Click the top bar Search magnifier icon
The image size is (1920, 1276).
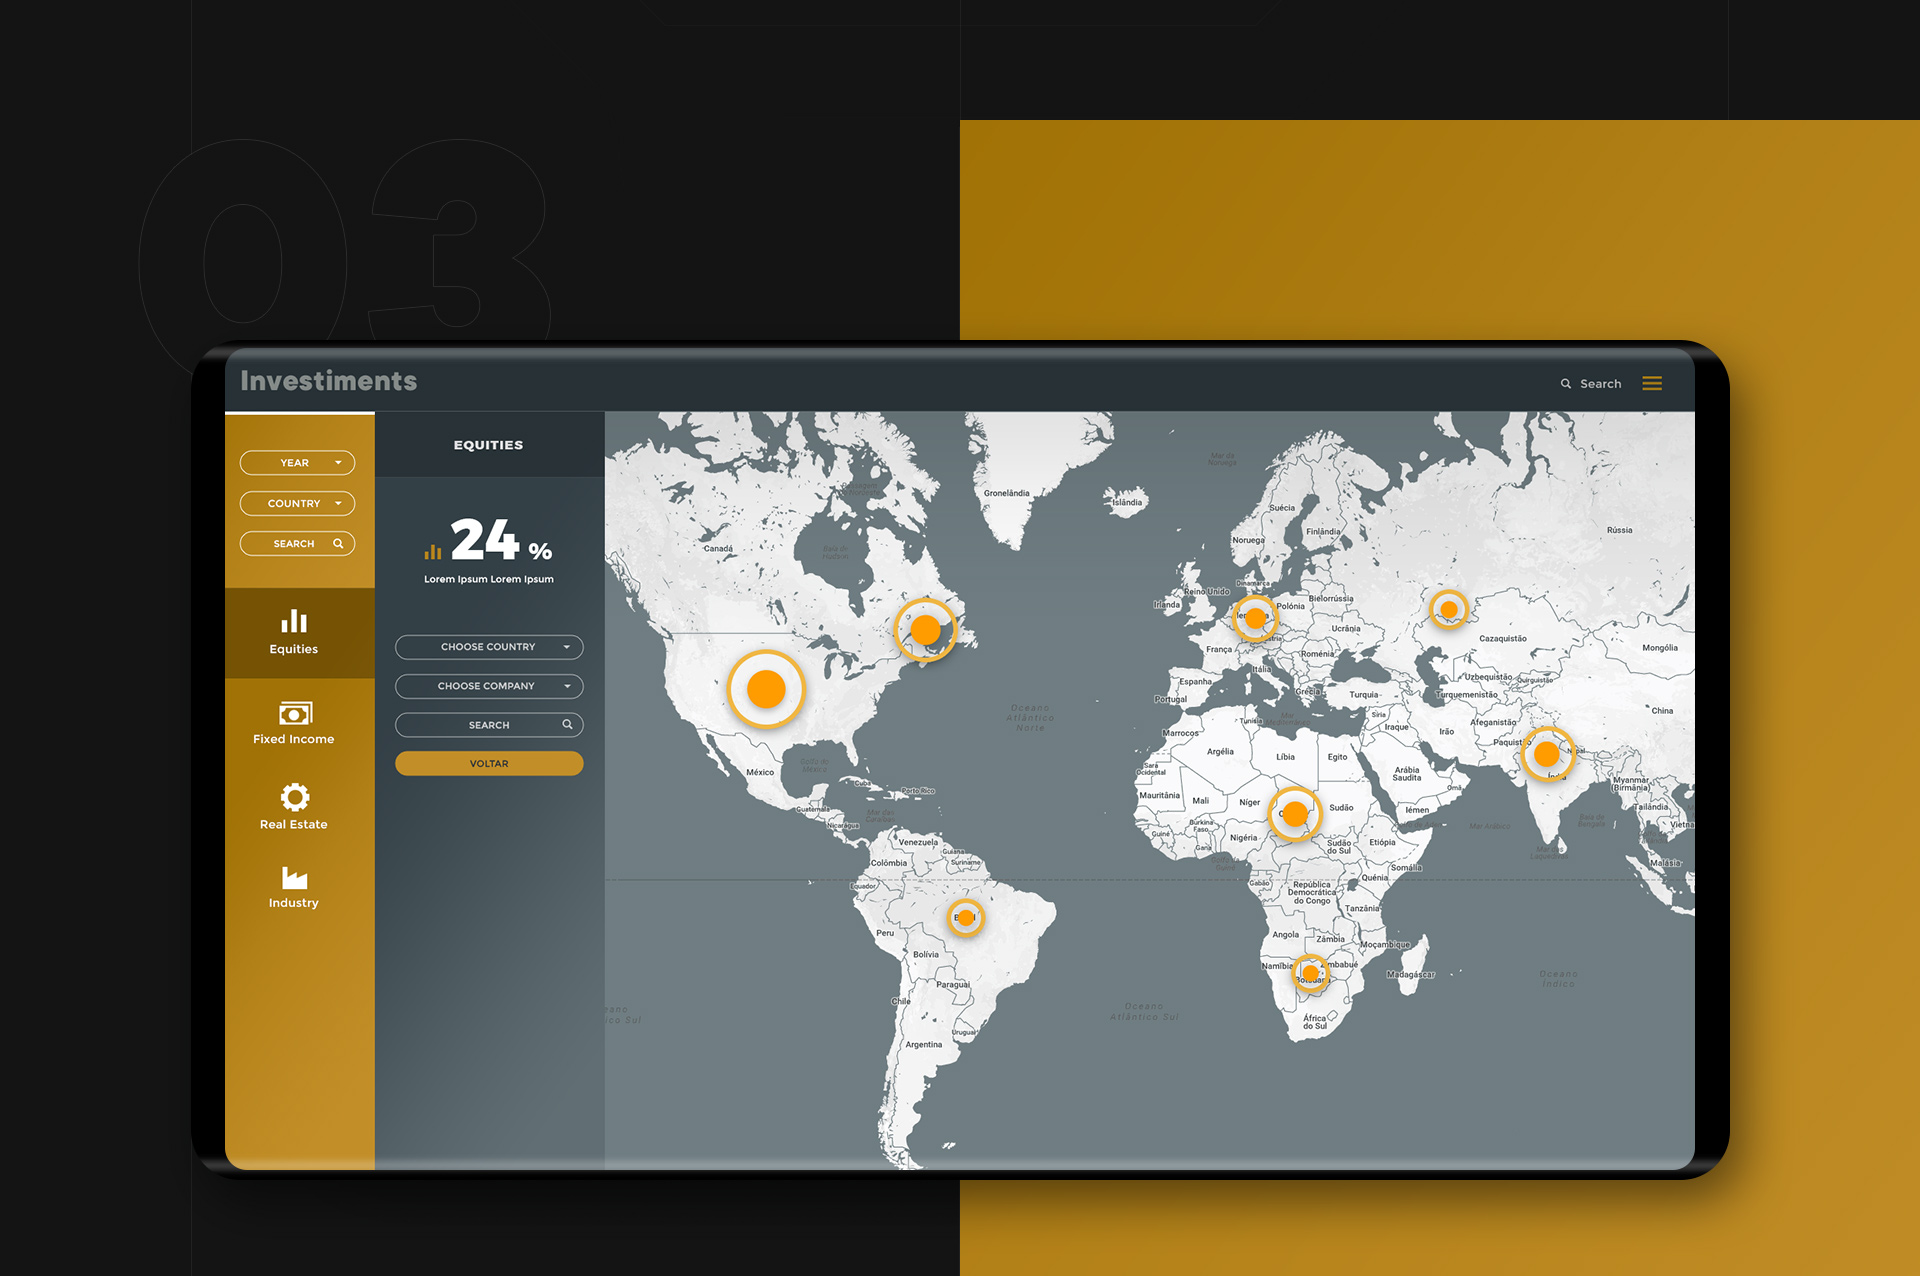pyautogui.click(x=1566, y=384)
